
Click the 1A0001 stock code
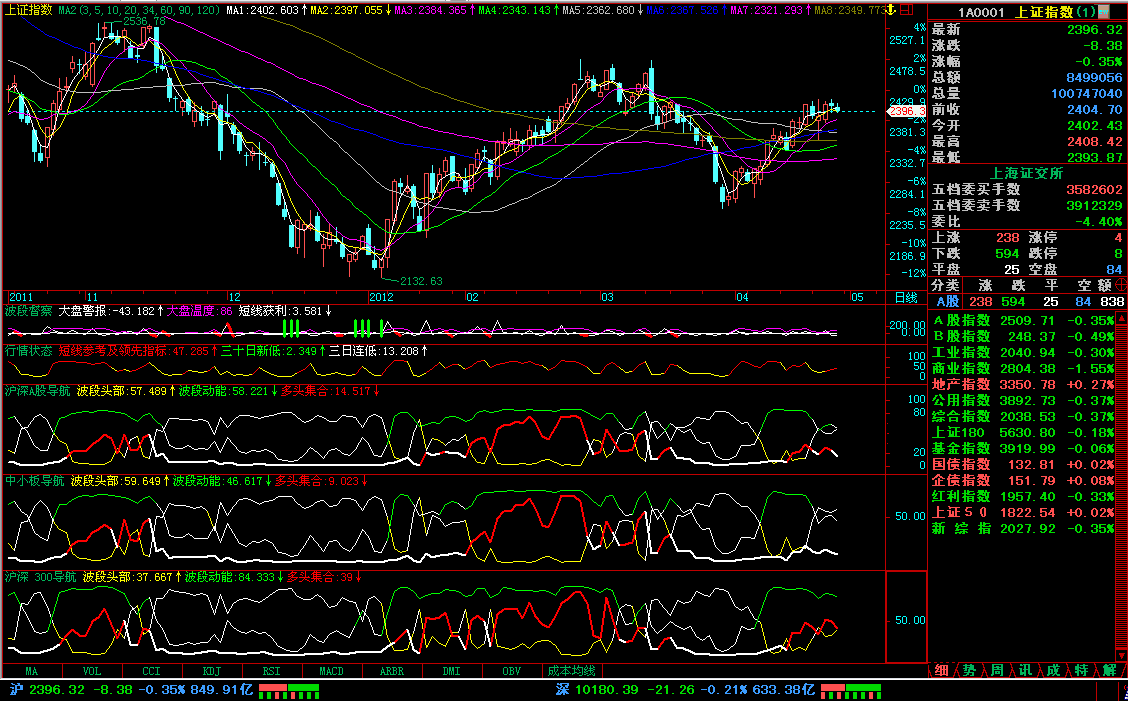click(981, 12)
